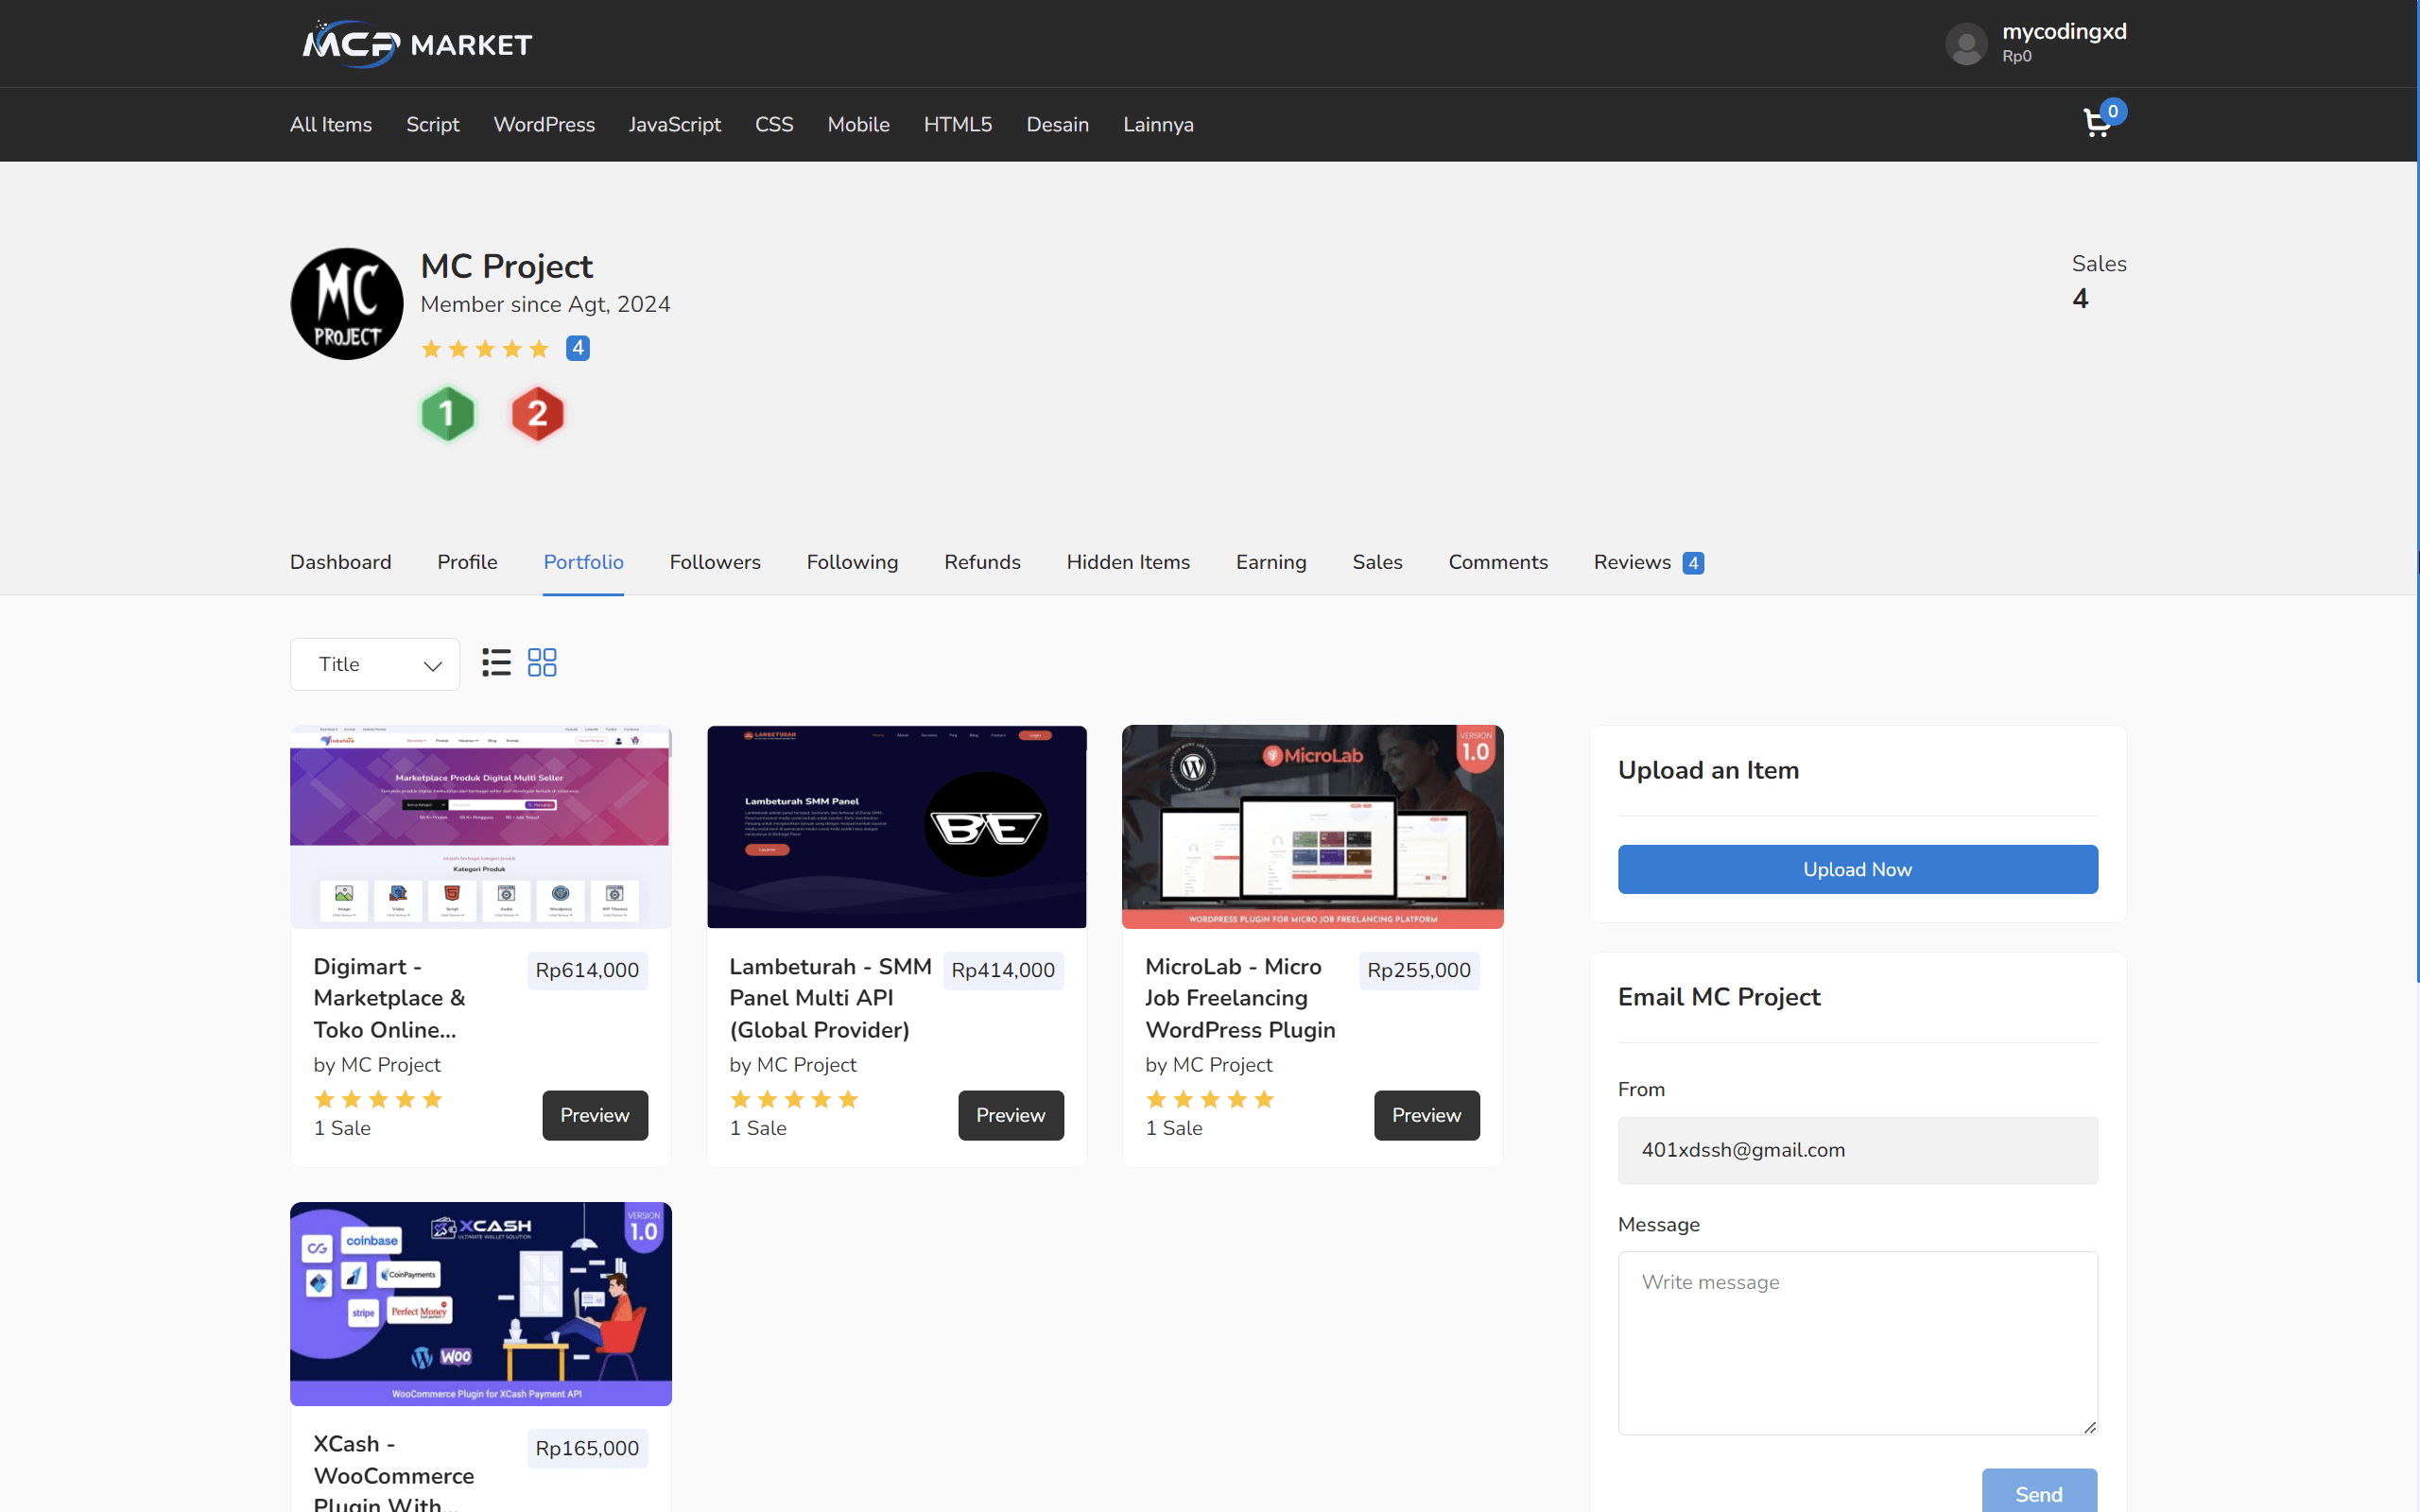Click Digimart star rating
This screenshot has width=2420, height=1512.
point(378,1100)
